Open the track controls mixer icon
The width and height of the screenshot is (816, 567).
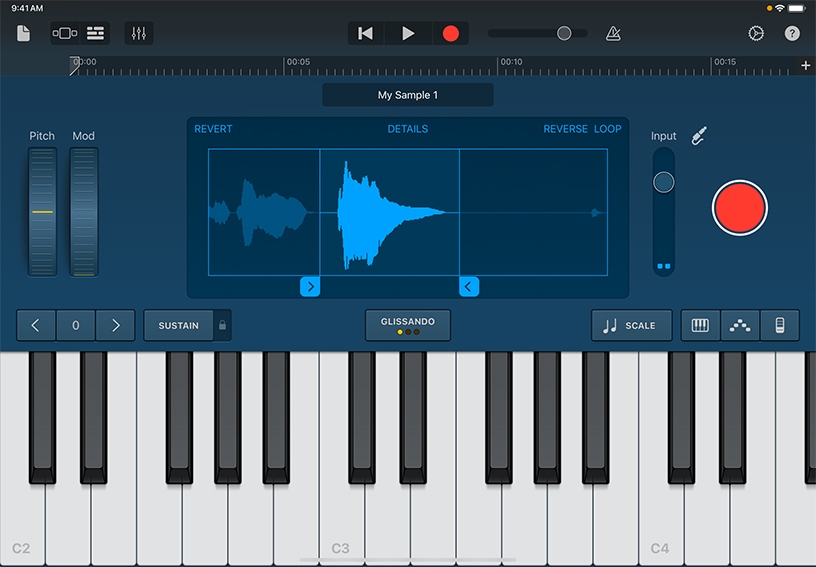pyautogui.click(x=139, y=33)
